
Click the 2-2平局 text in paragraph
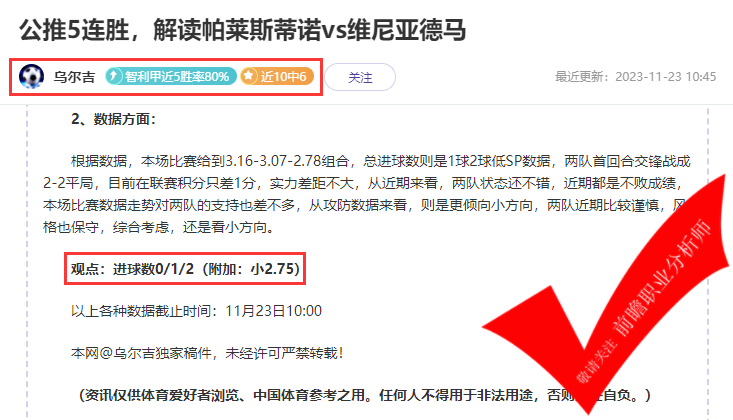[x=68, y=183]
